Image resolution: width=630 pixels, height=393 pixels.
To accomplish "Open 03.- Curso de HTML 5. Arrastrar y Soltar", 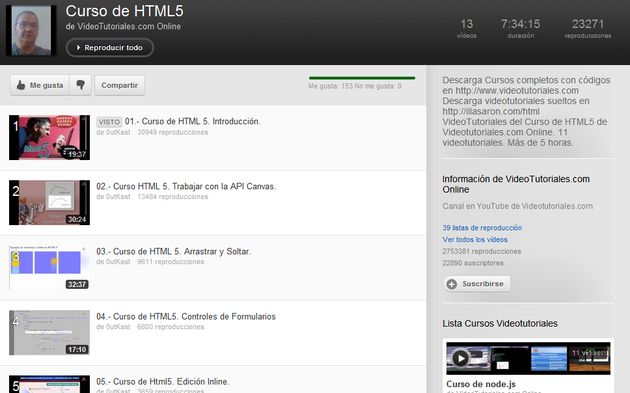I will pos(174,252).
